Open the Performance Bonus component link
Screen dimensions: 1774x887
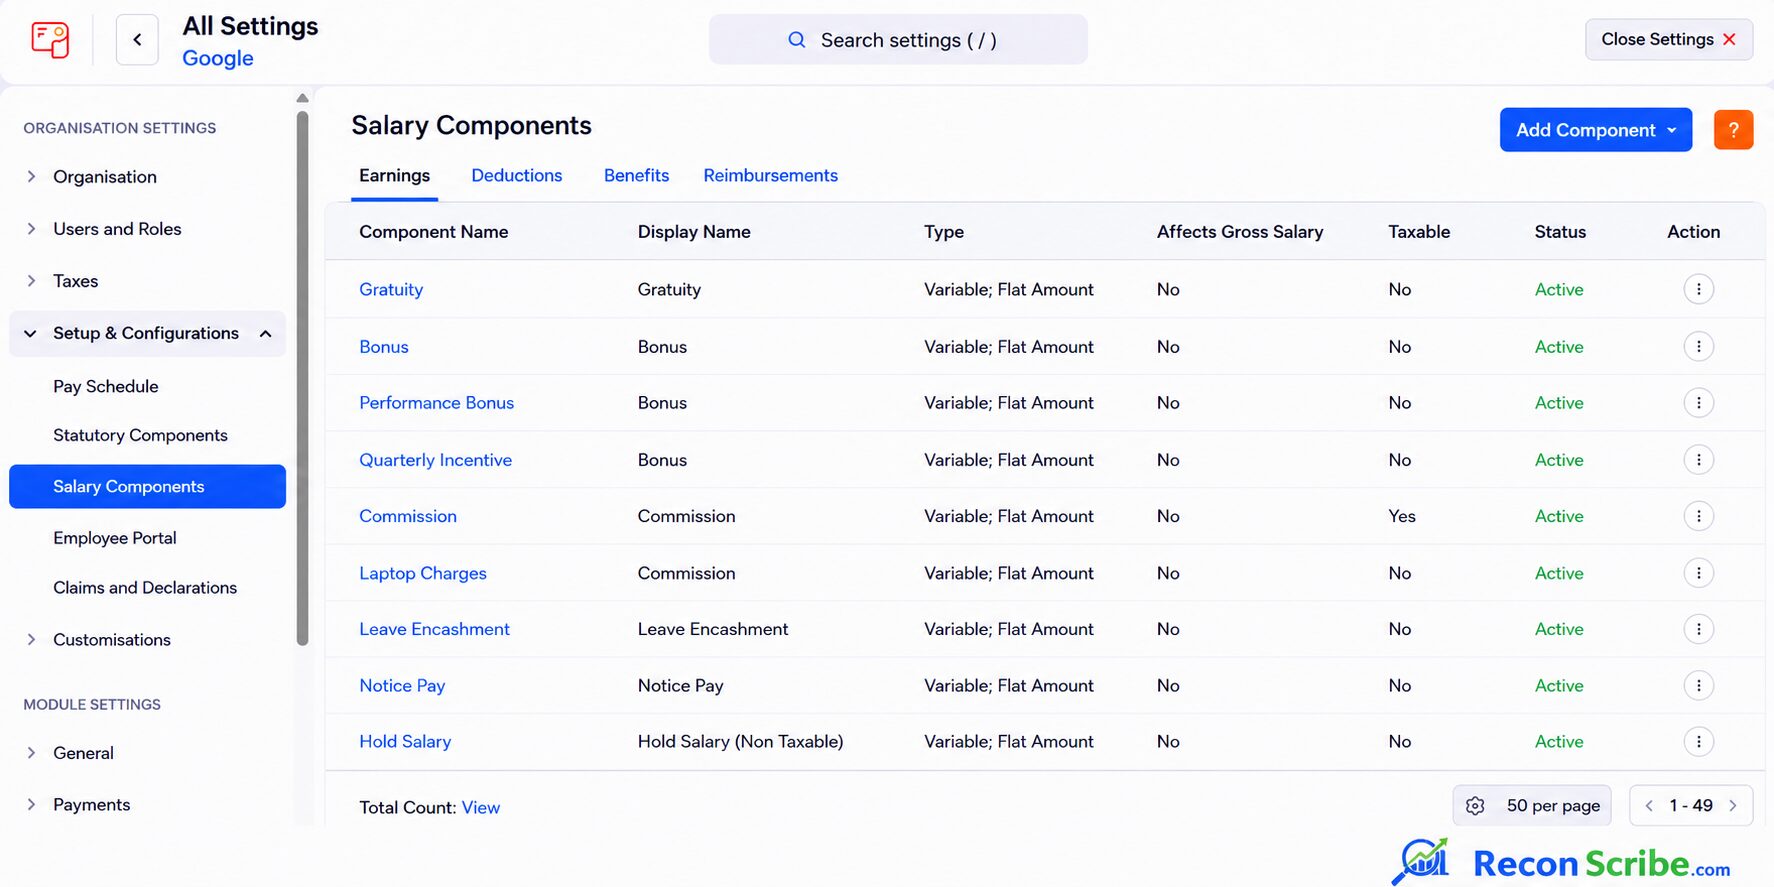point(436,403)
